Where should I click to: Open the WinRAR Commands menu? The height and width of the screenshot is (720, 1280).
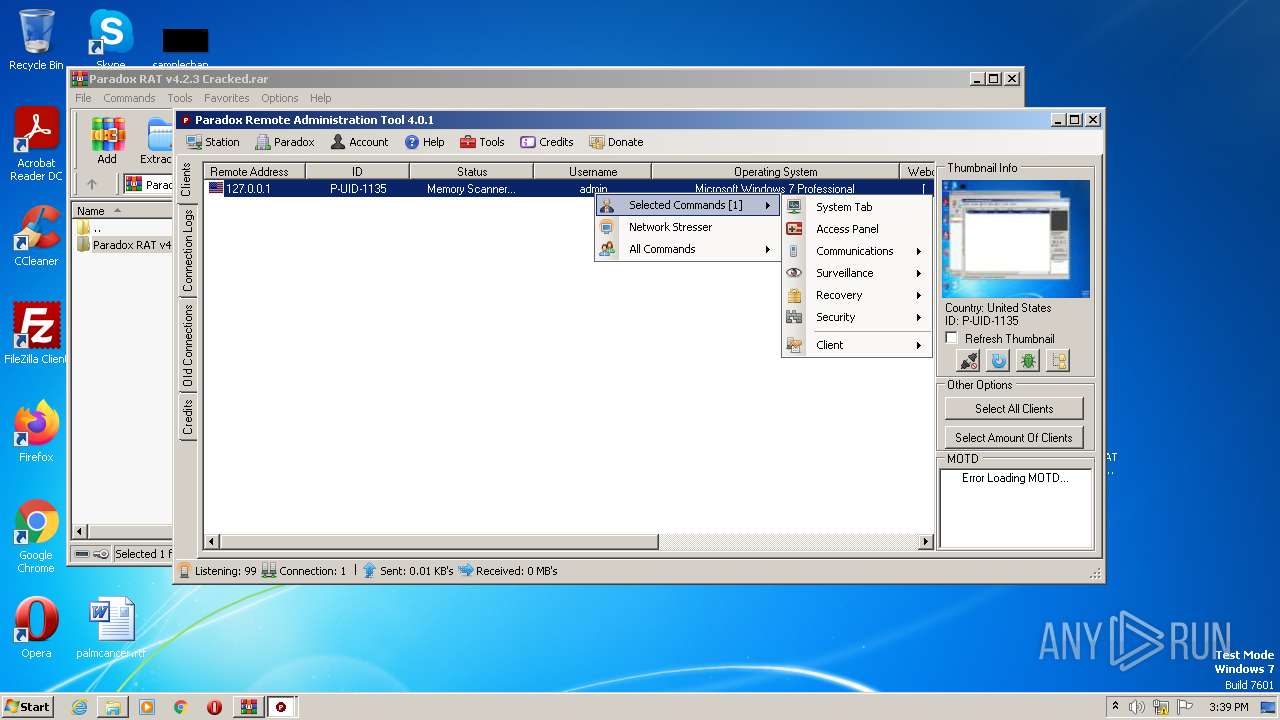(129, 98)
